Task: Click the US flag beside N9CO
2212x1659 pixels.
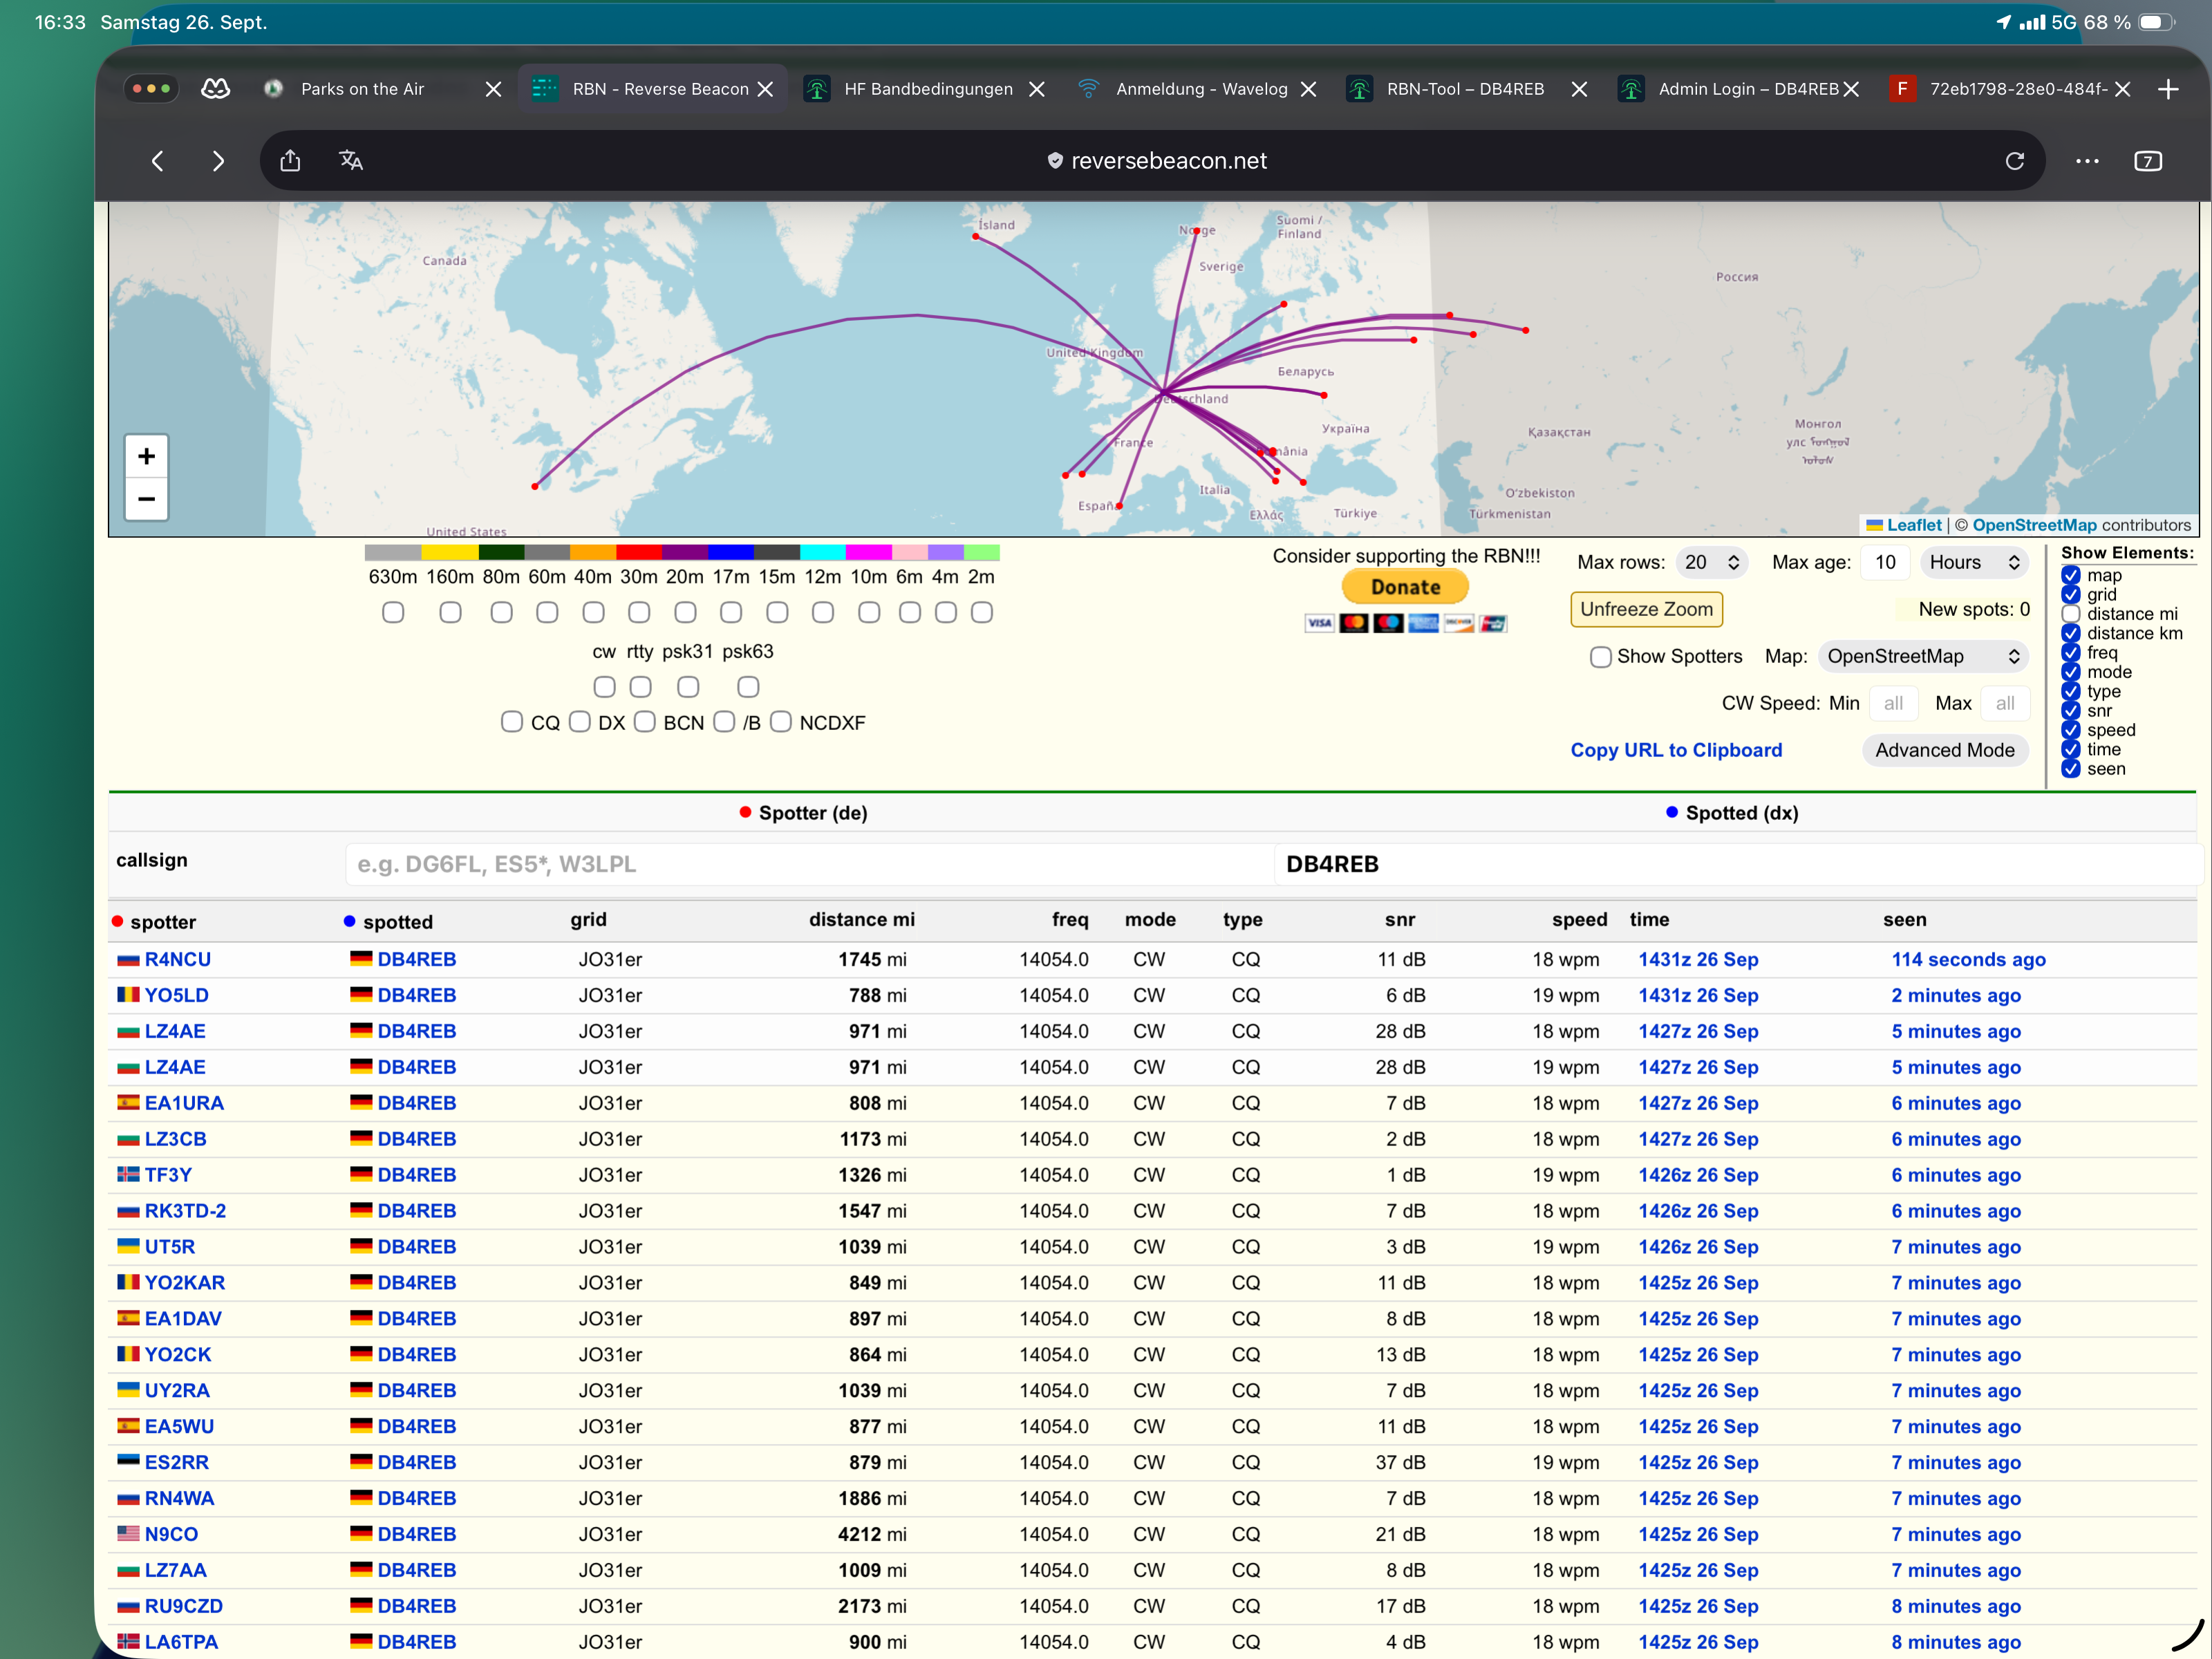Action: point(128,1533)
